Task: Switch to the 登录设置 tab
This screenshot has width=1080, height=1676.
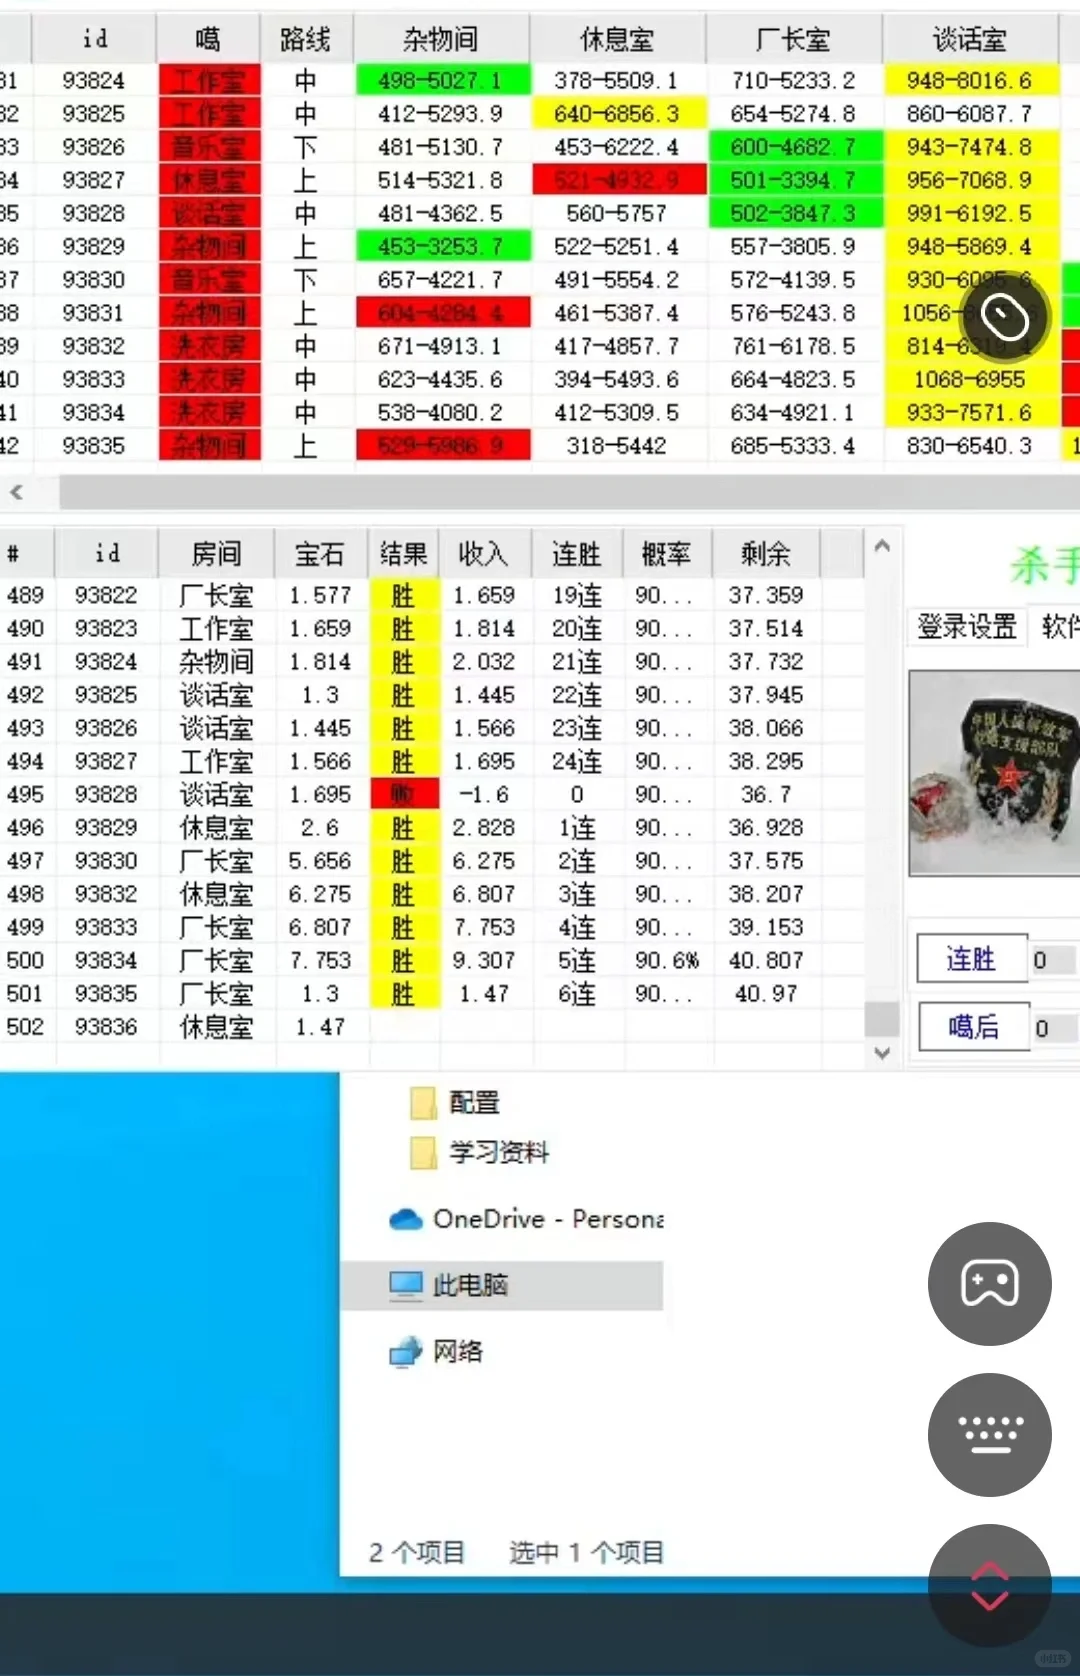Action: point(967,627)
